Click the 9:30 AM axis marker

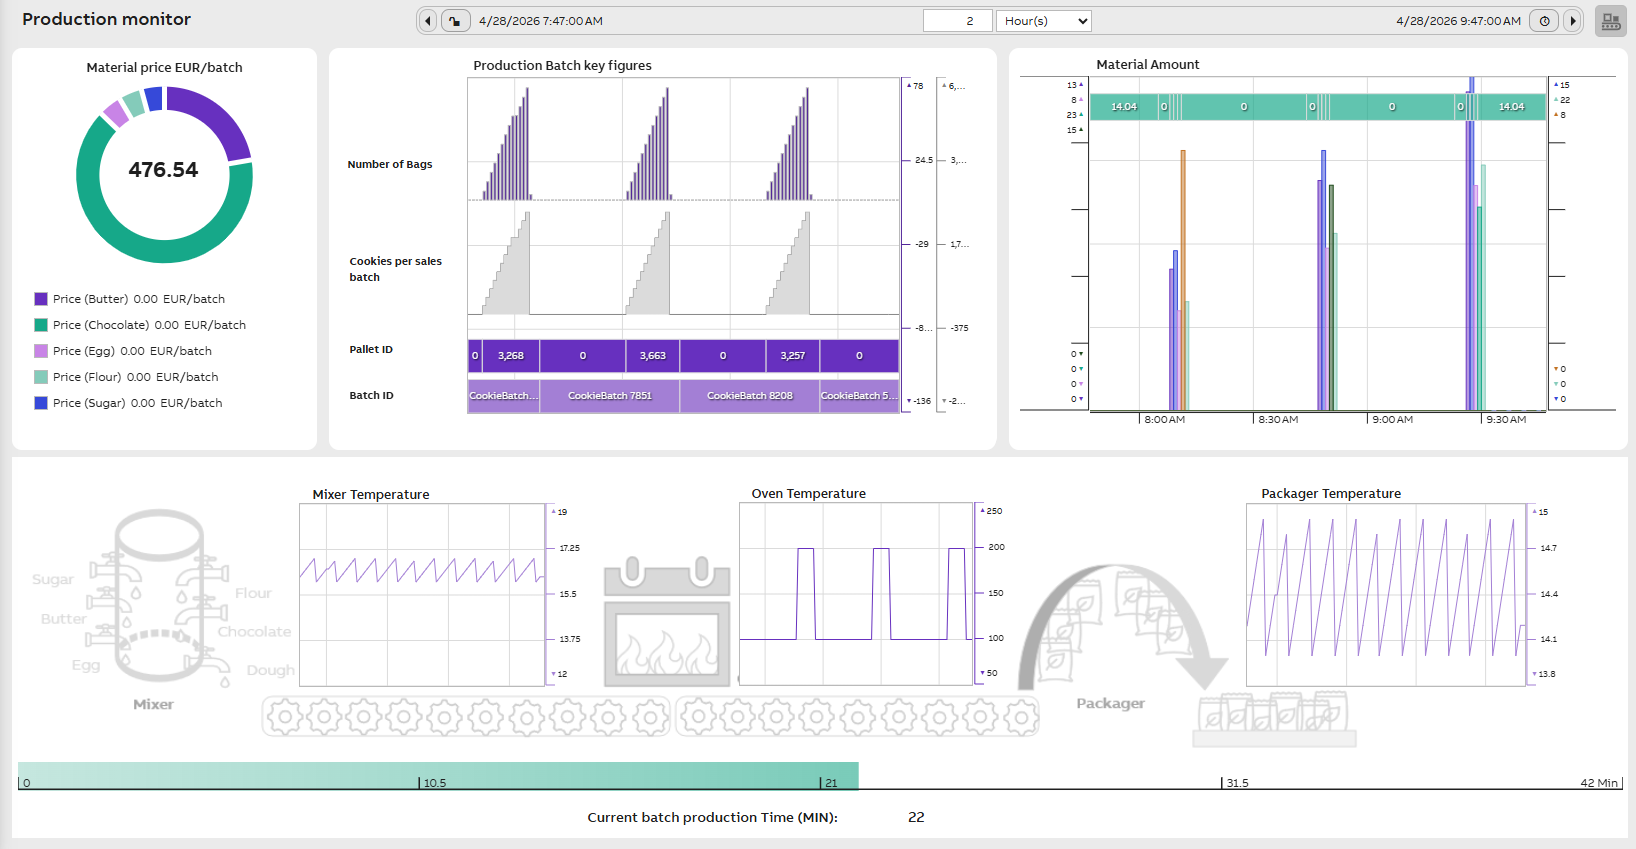pyautogui.click(x=1506, y=420)
